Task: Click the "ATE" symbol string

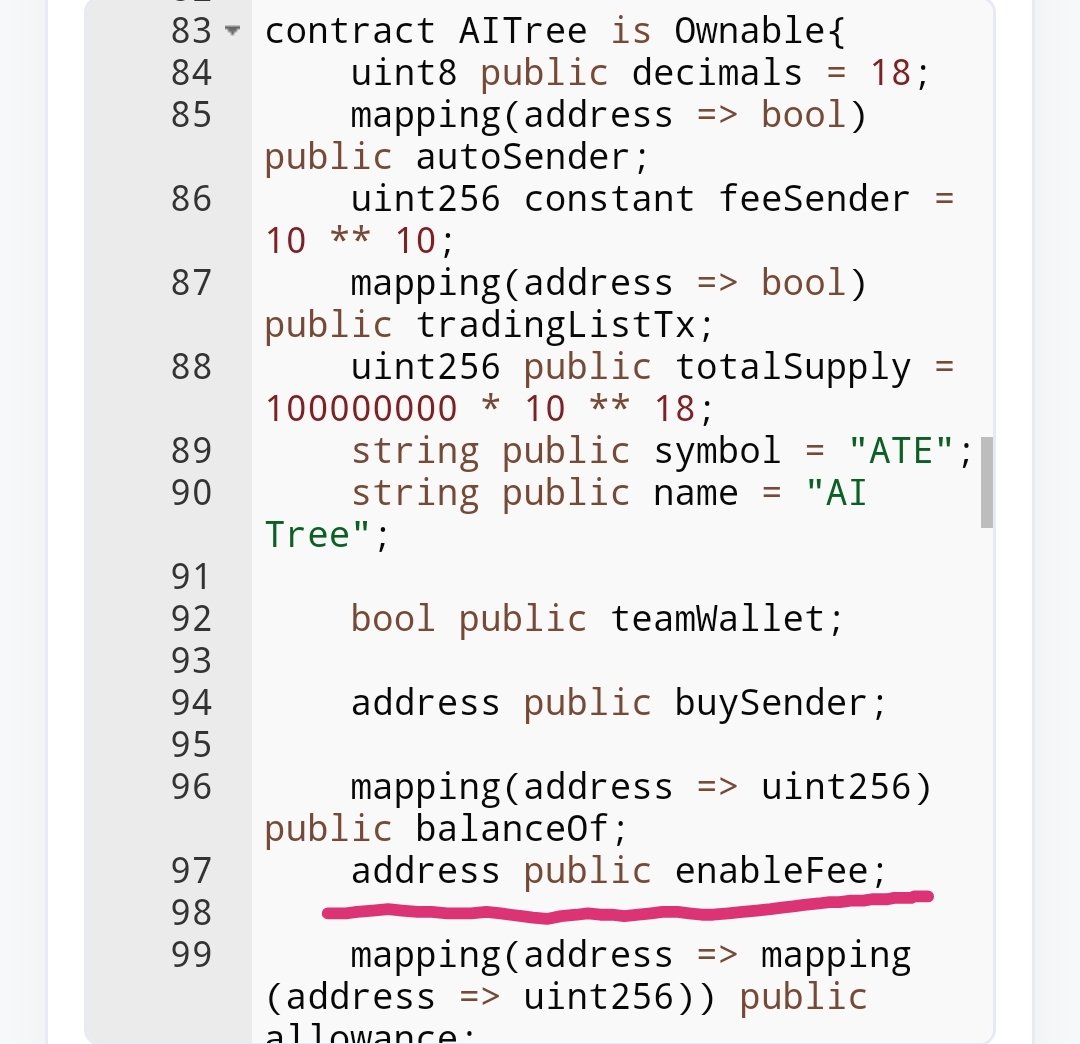Action: (x=901, y=451)
